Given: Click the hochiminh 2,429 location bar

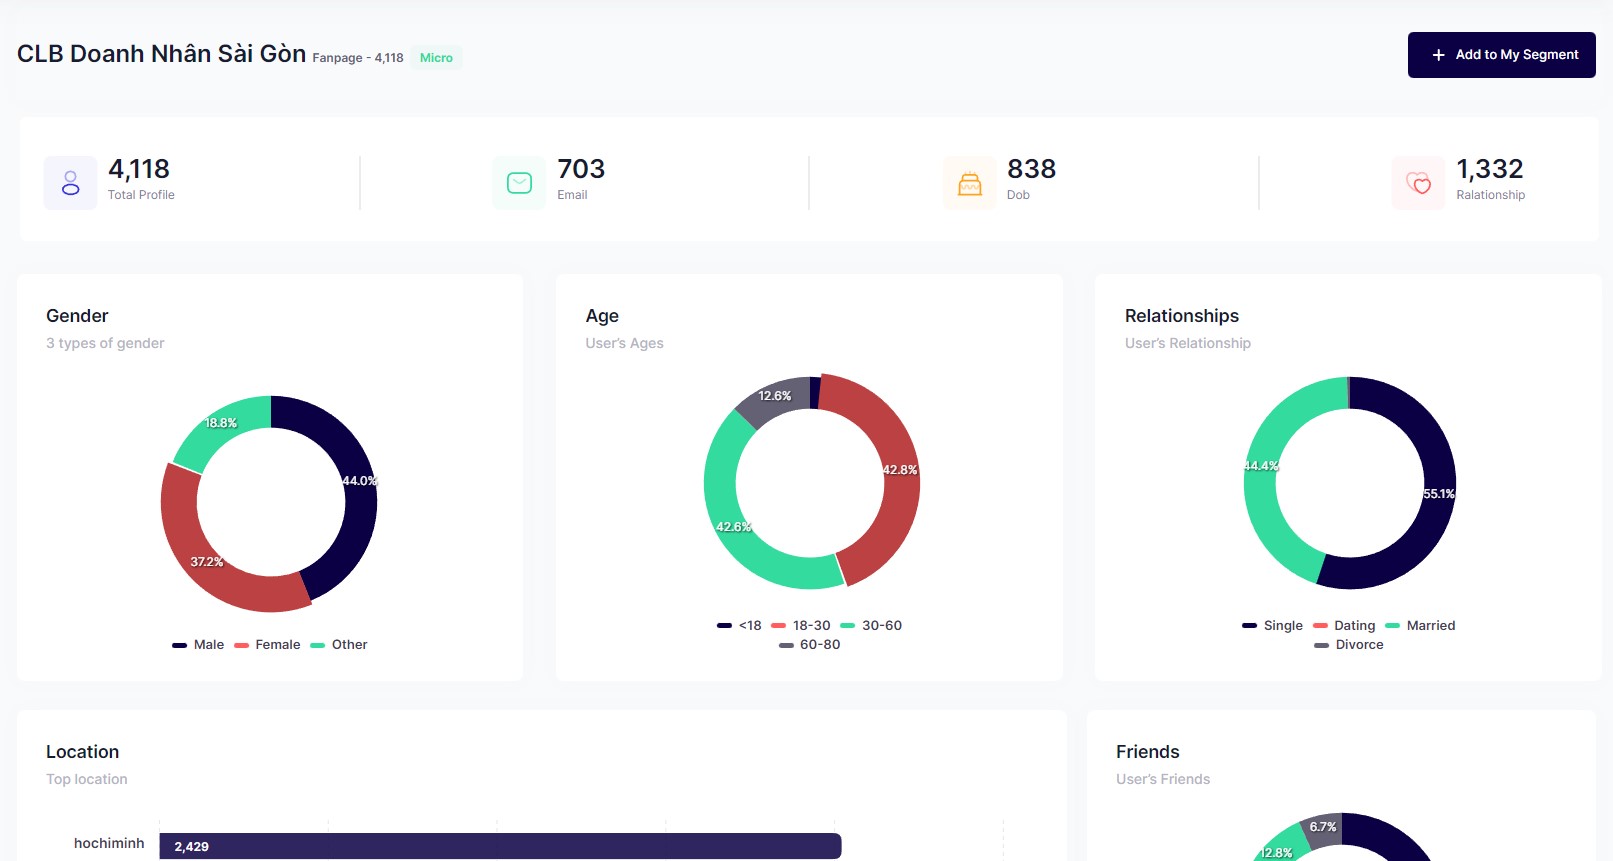Looking at the screenshot, I should tap(500, 846).
